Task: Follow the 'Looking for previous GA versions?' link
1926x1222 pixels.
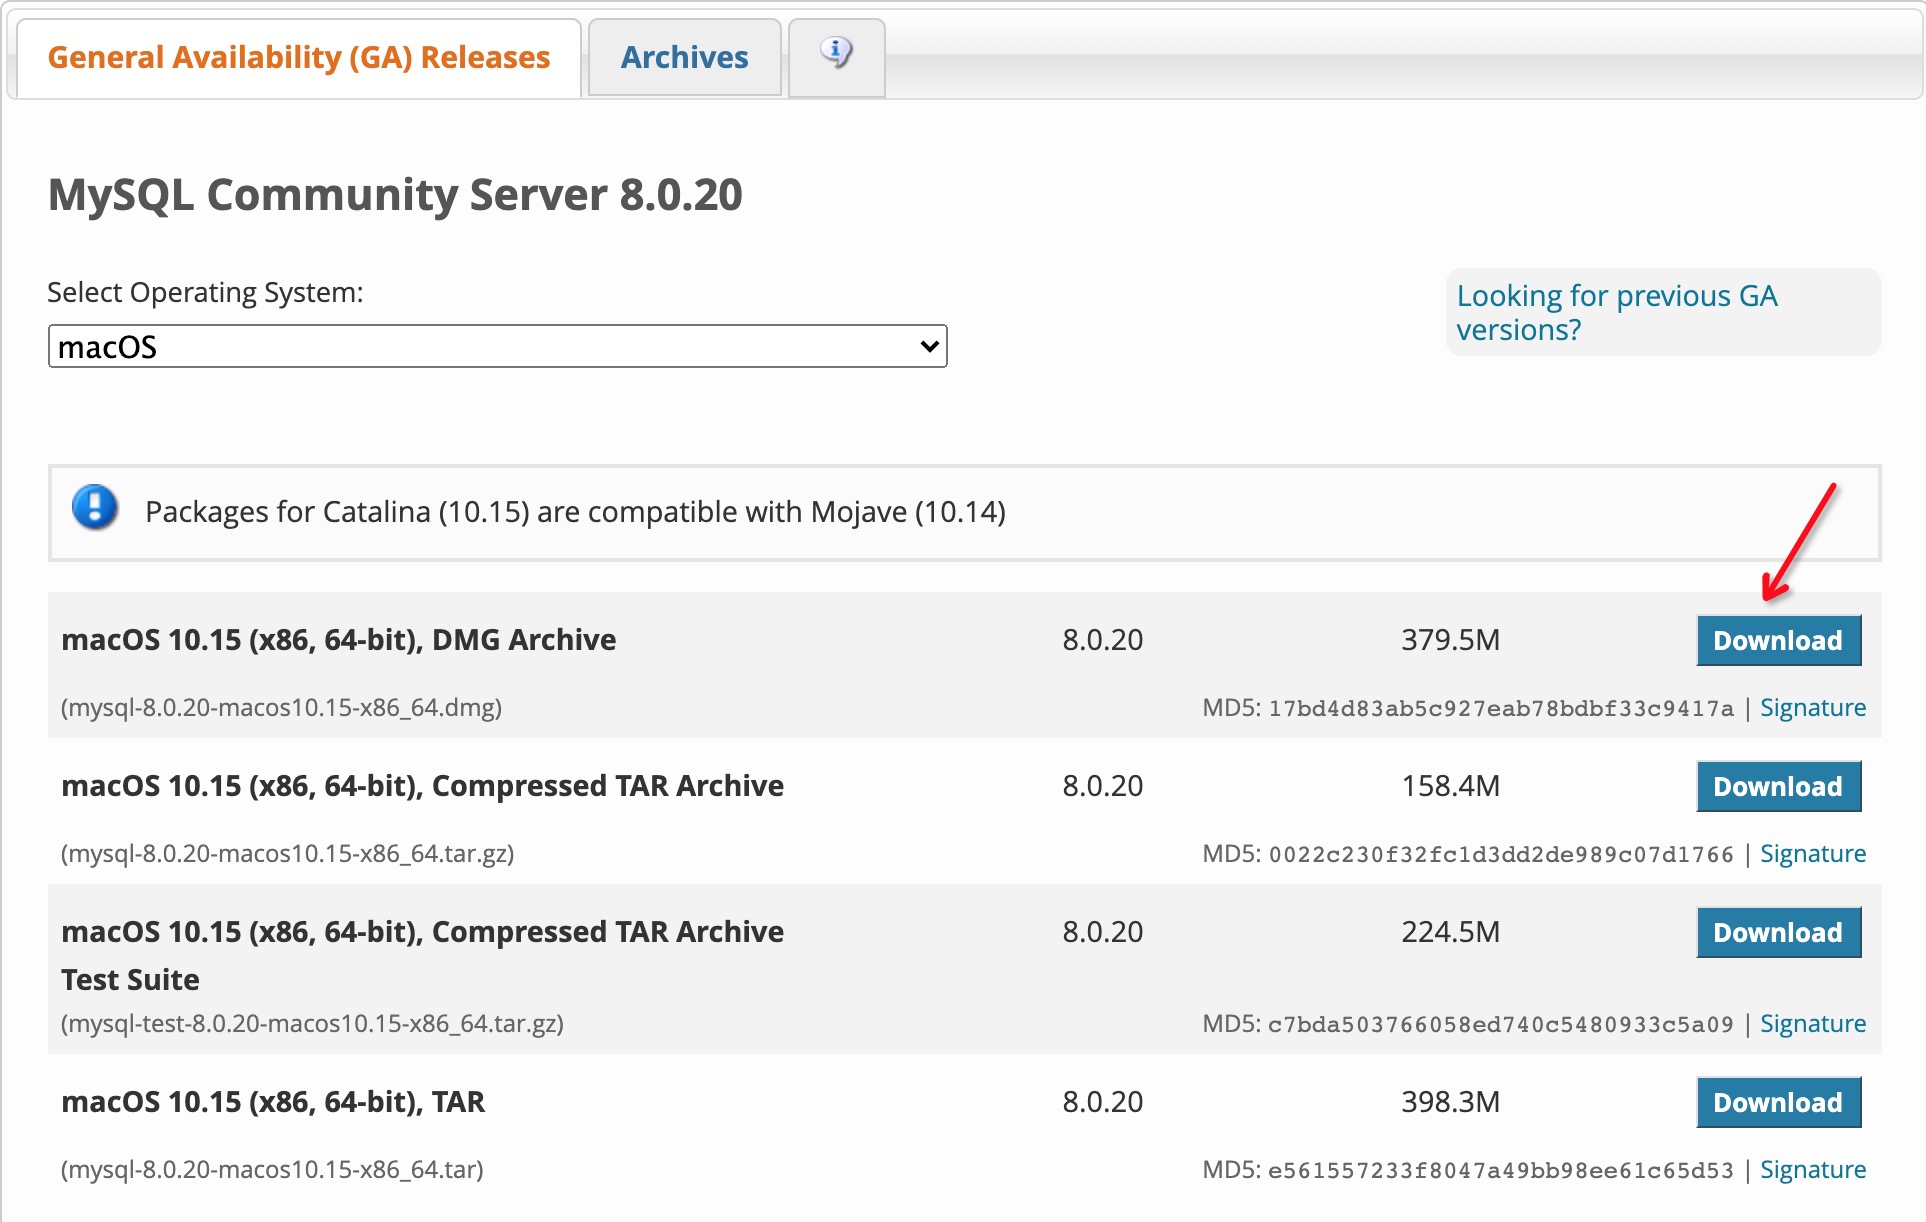Action: point(1616,312)
